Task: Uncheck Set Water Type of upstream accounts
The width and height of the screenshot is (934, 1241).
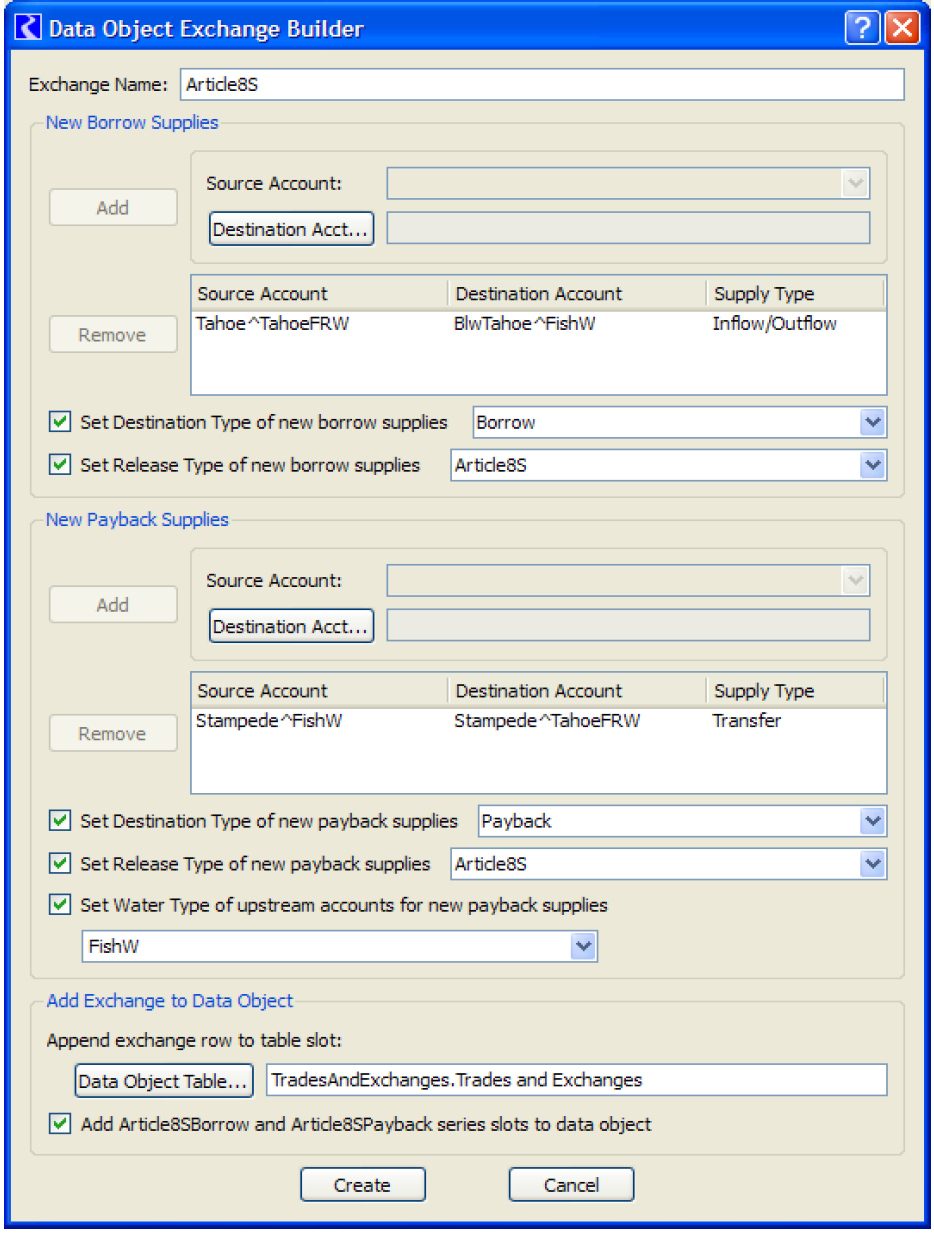Action: [60, 905]
